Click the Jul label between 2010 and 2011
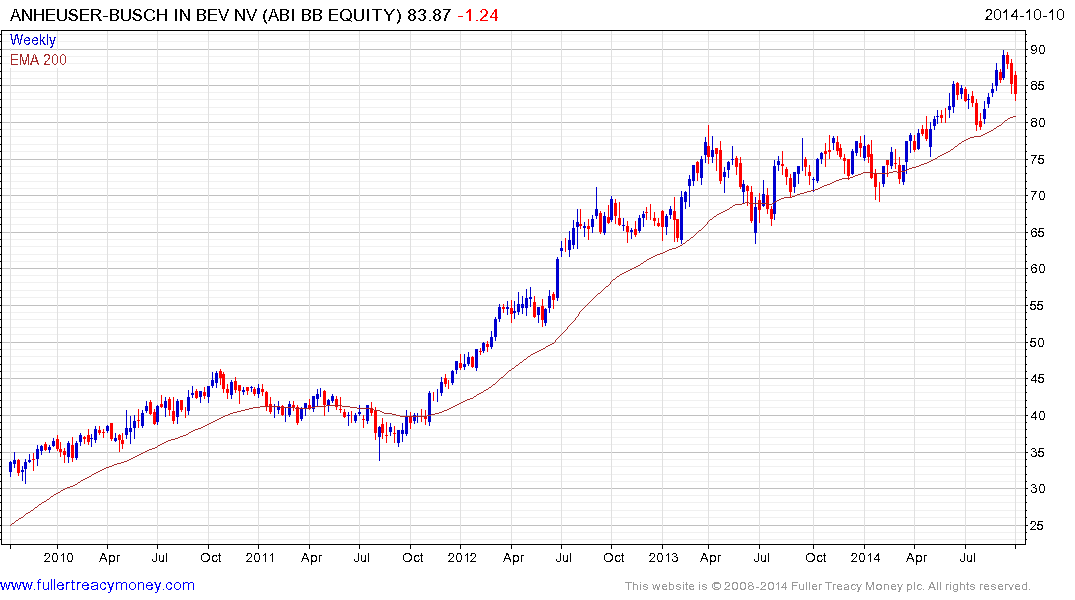1075x600 pixels. 159,557
